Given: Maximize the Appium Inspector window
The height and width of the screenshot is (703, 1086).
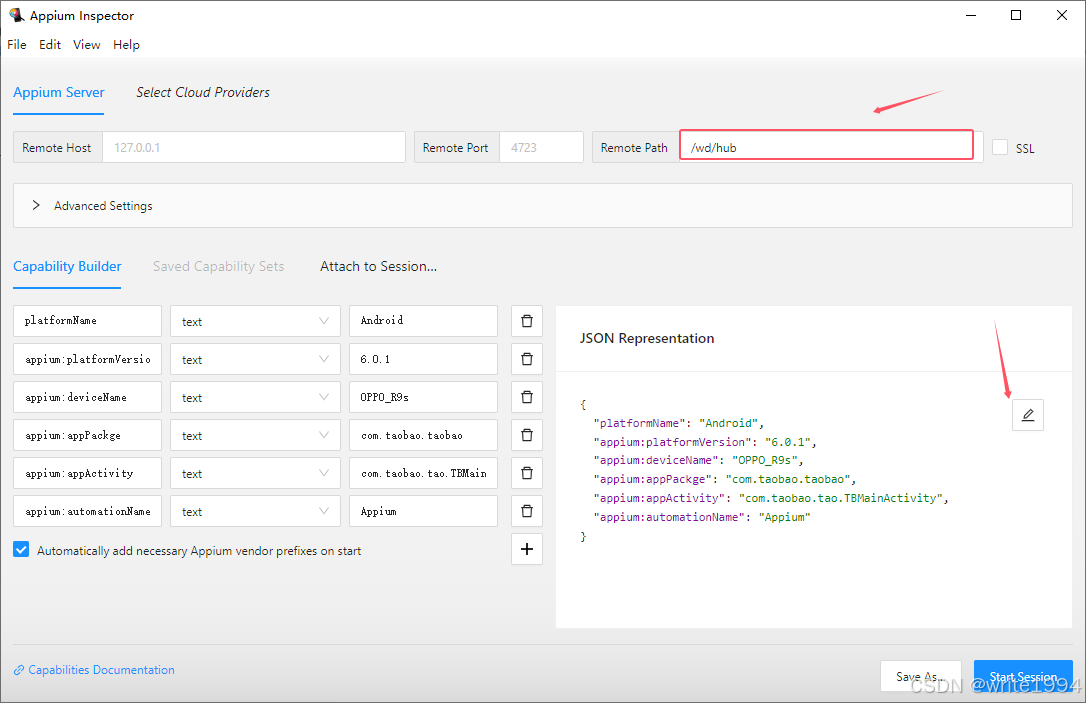Looking at the screenshot, I should 1016,15.
